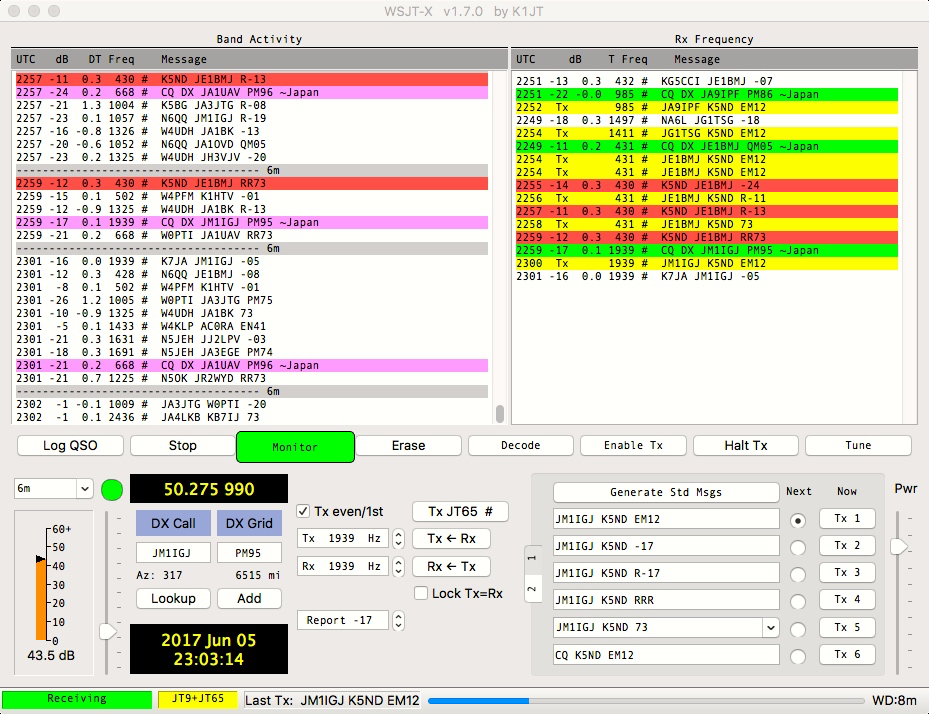This screenshot has height=714, width=929.
Task: Select 'CQ DX JM1IGJ PM95' row at 2259 in Band Activity
Action: coord(252,222)
